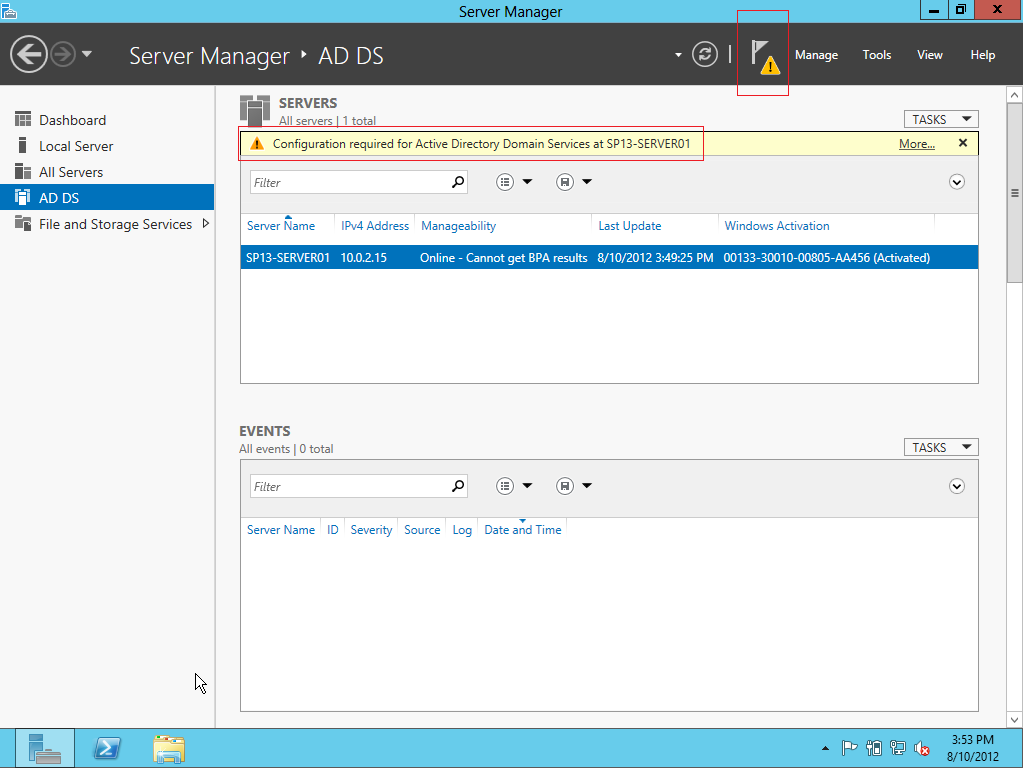
Task: Expand the Events filter panel chevron
Action: pos(956,486)
